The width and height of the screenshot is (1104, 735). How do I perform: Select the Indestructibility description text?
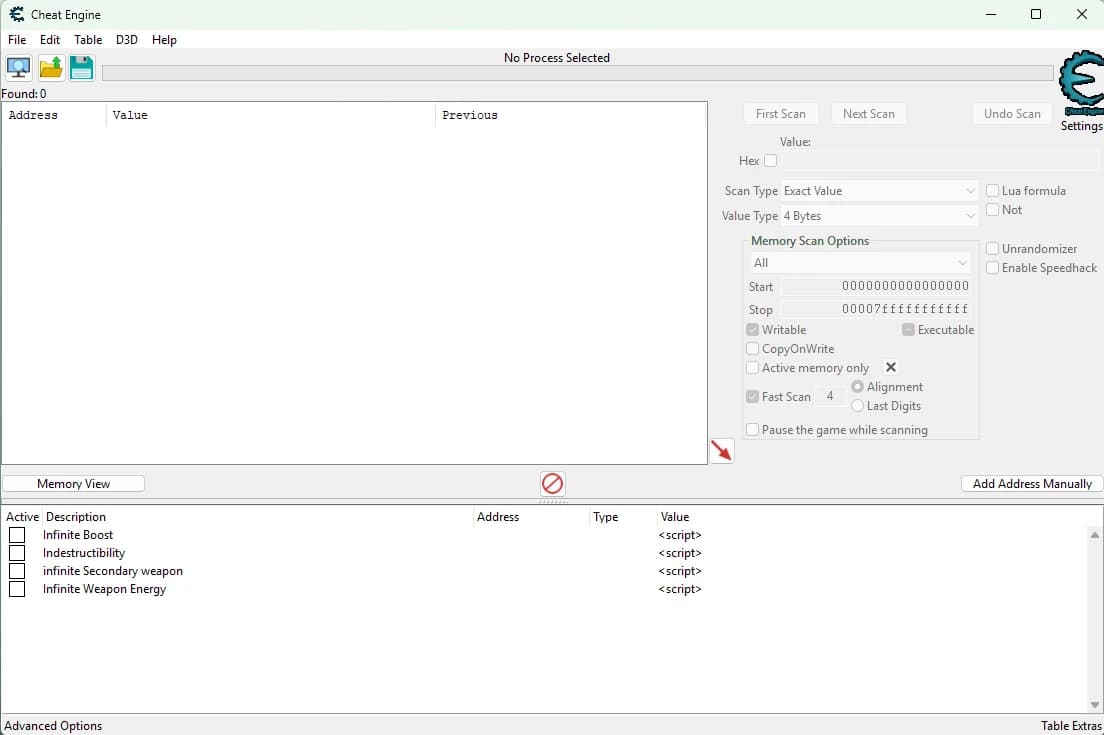[84, 553]
